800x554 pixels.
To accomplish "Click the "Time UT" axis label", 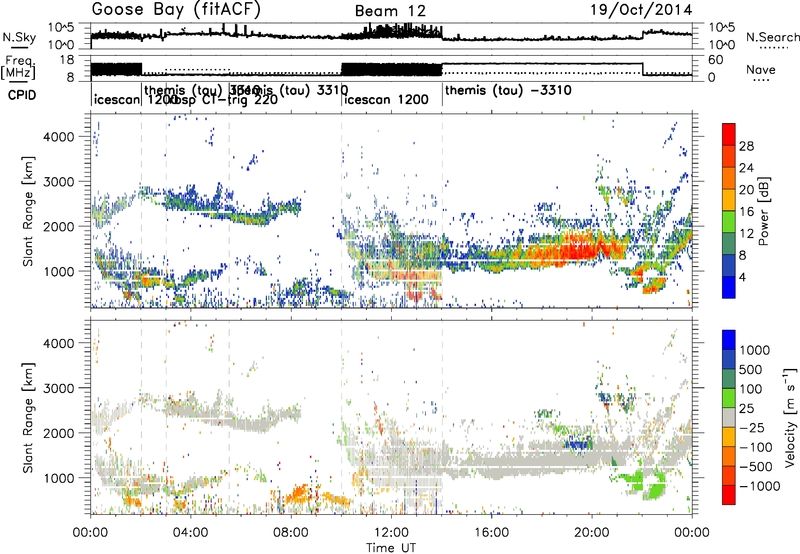I will (x=391, y=548).
